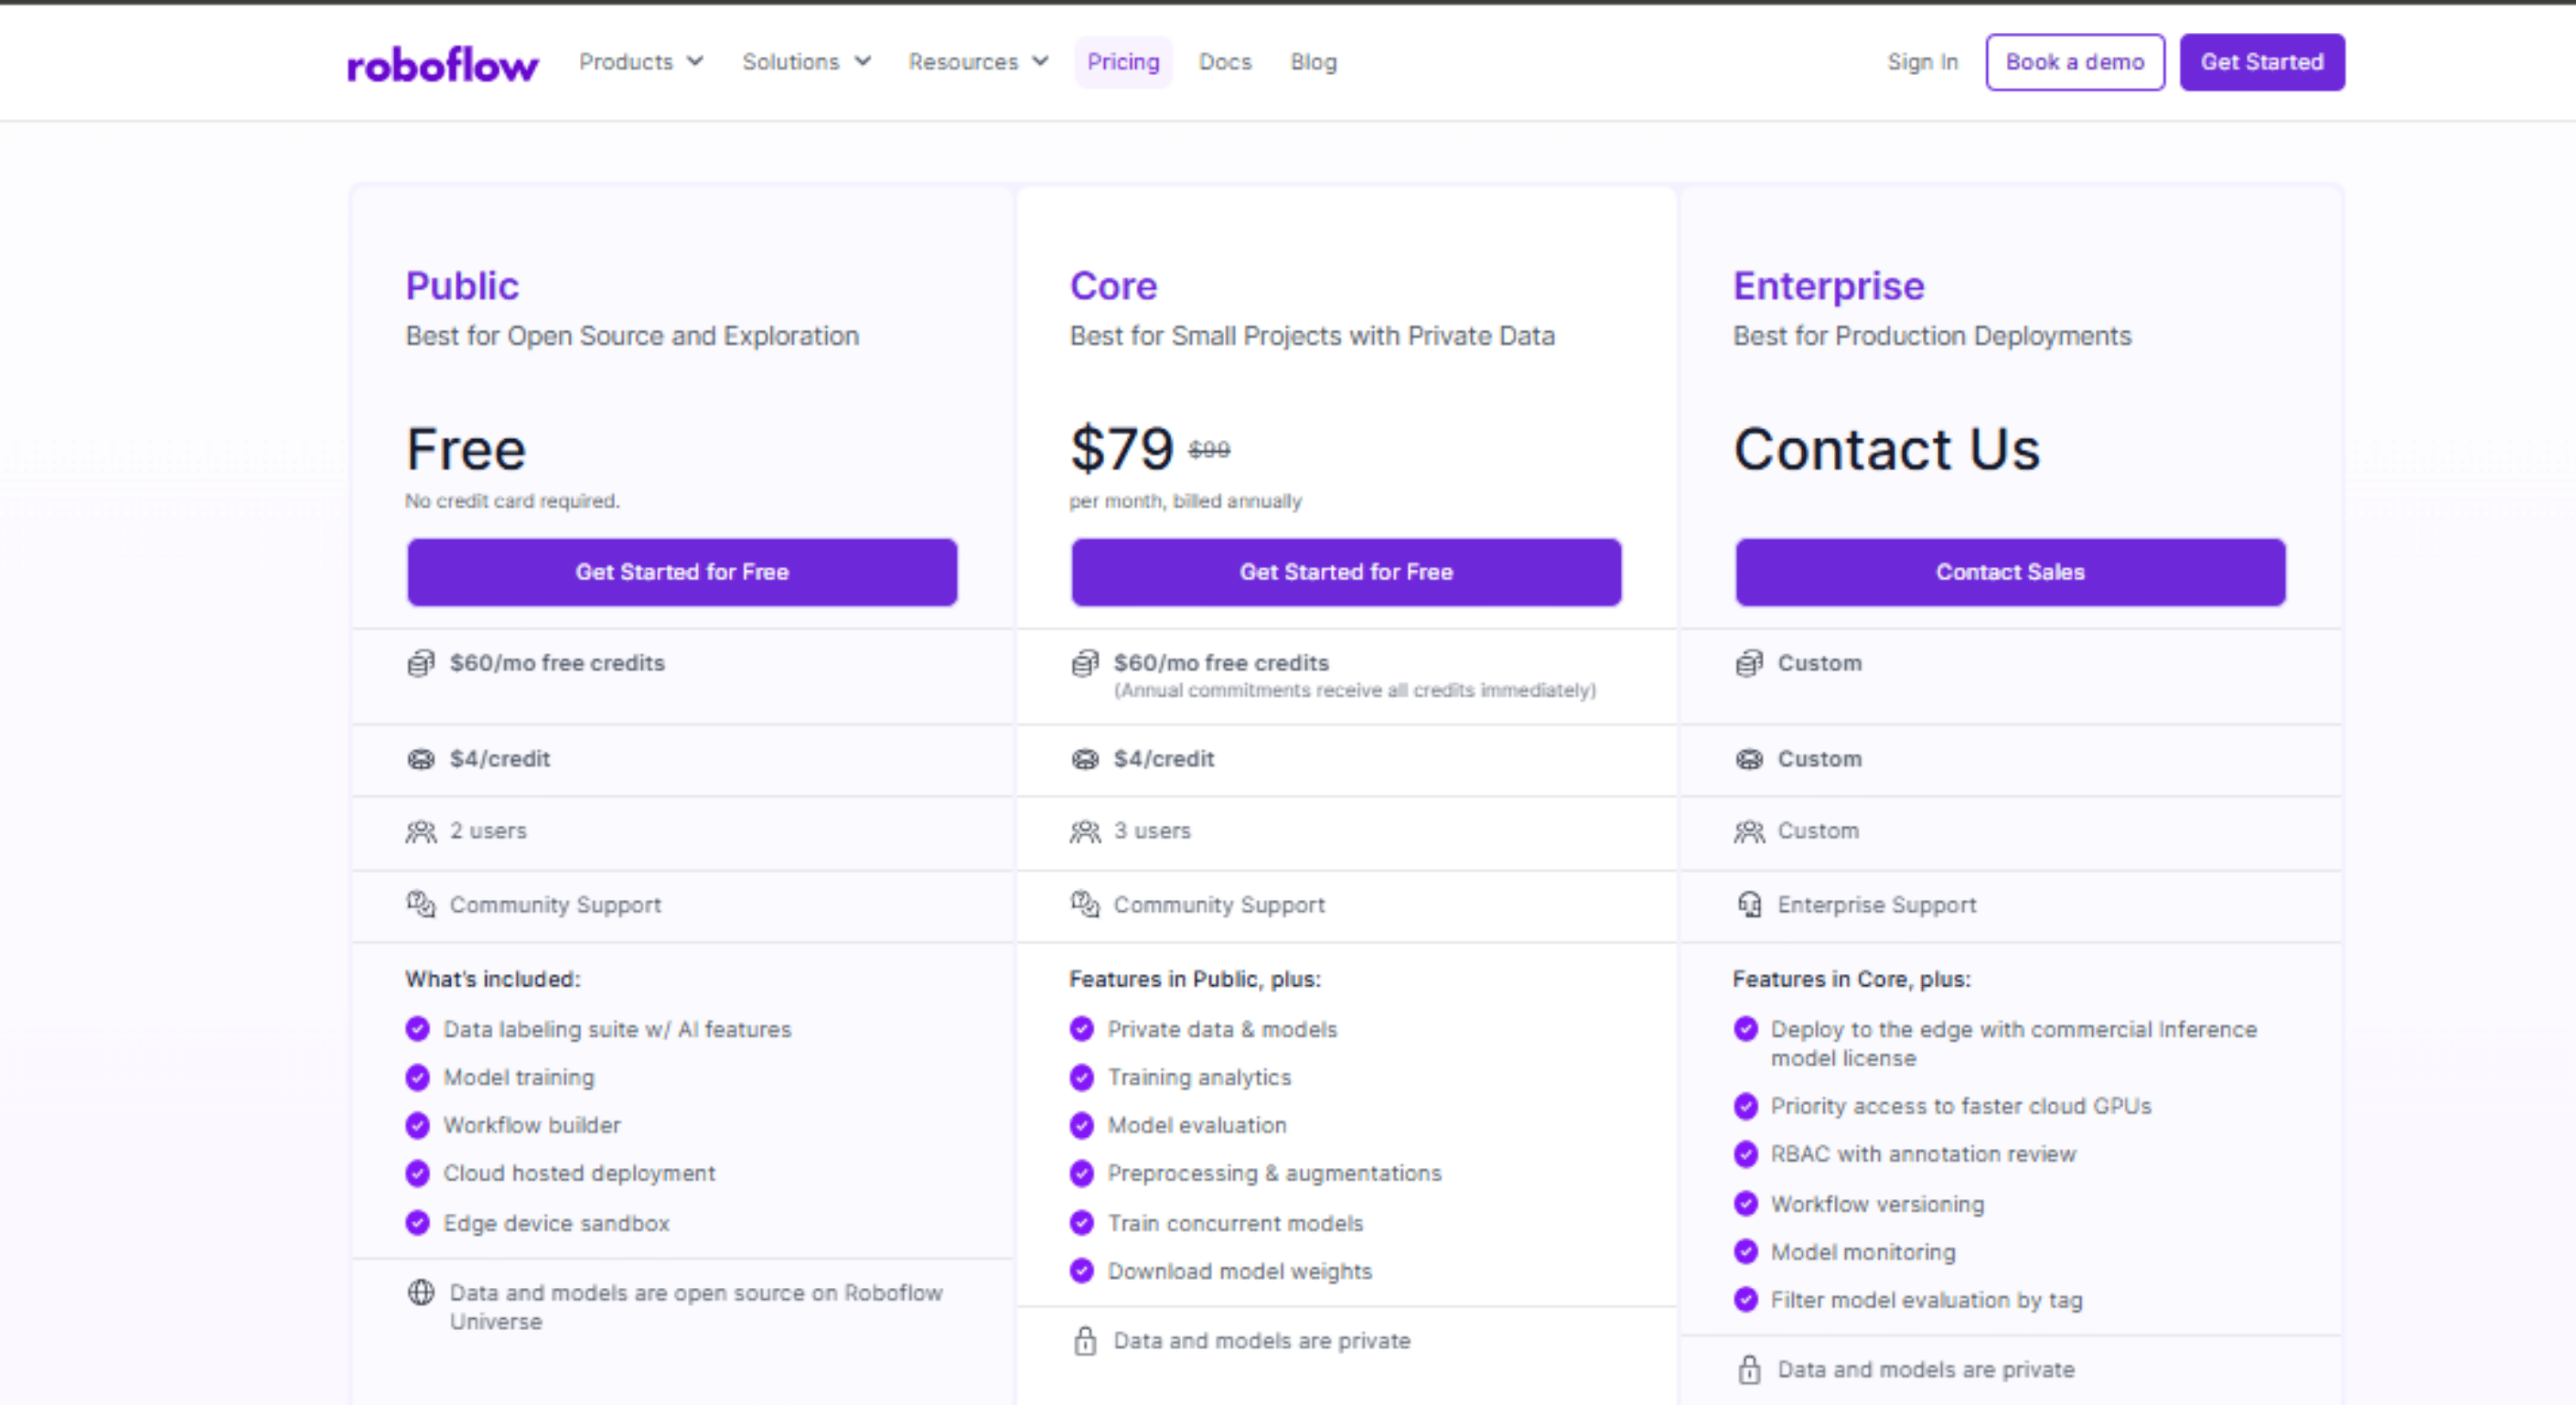The width and height of the screenshot is (2576, 1405).
Task: Expand the Resources menu chevron
Action: pyautogui.click(x=1041, y=62)
